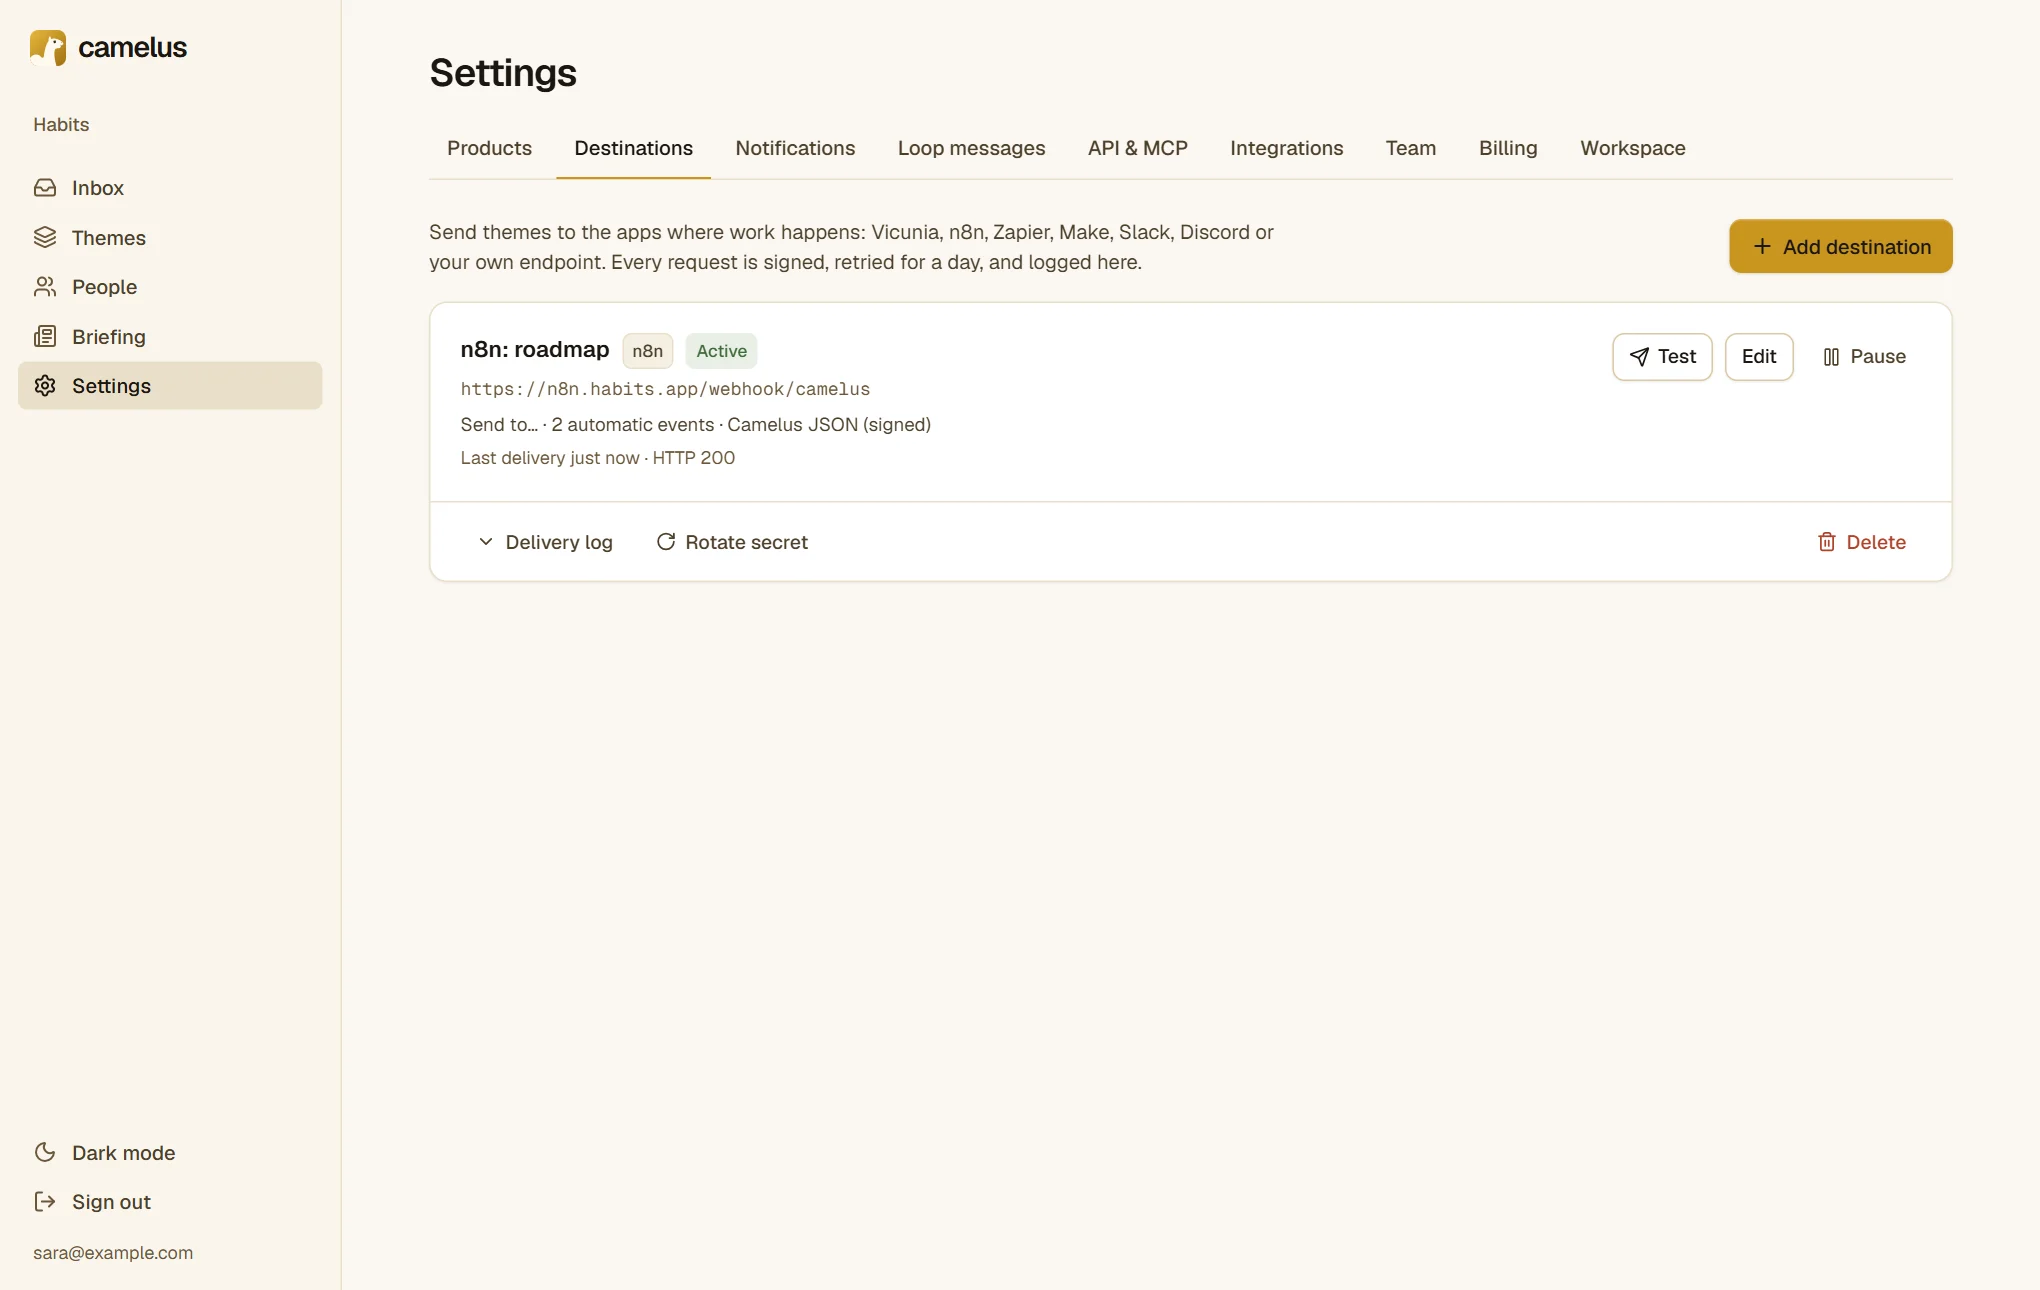This screenshot has height=1290, width=2040.
Task: Click the Inbox tray icon
Action: pos(45,188)
